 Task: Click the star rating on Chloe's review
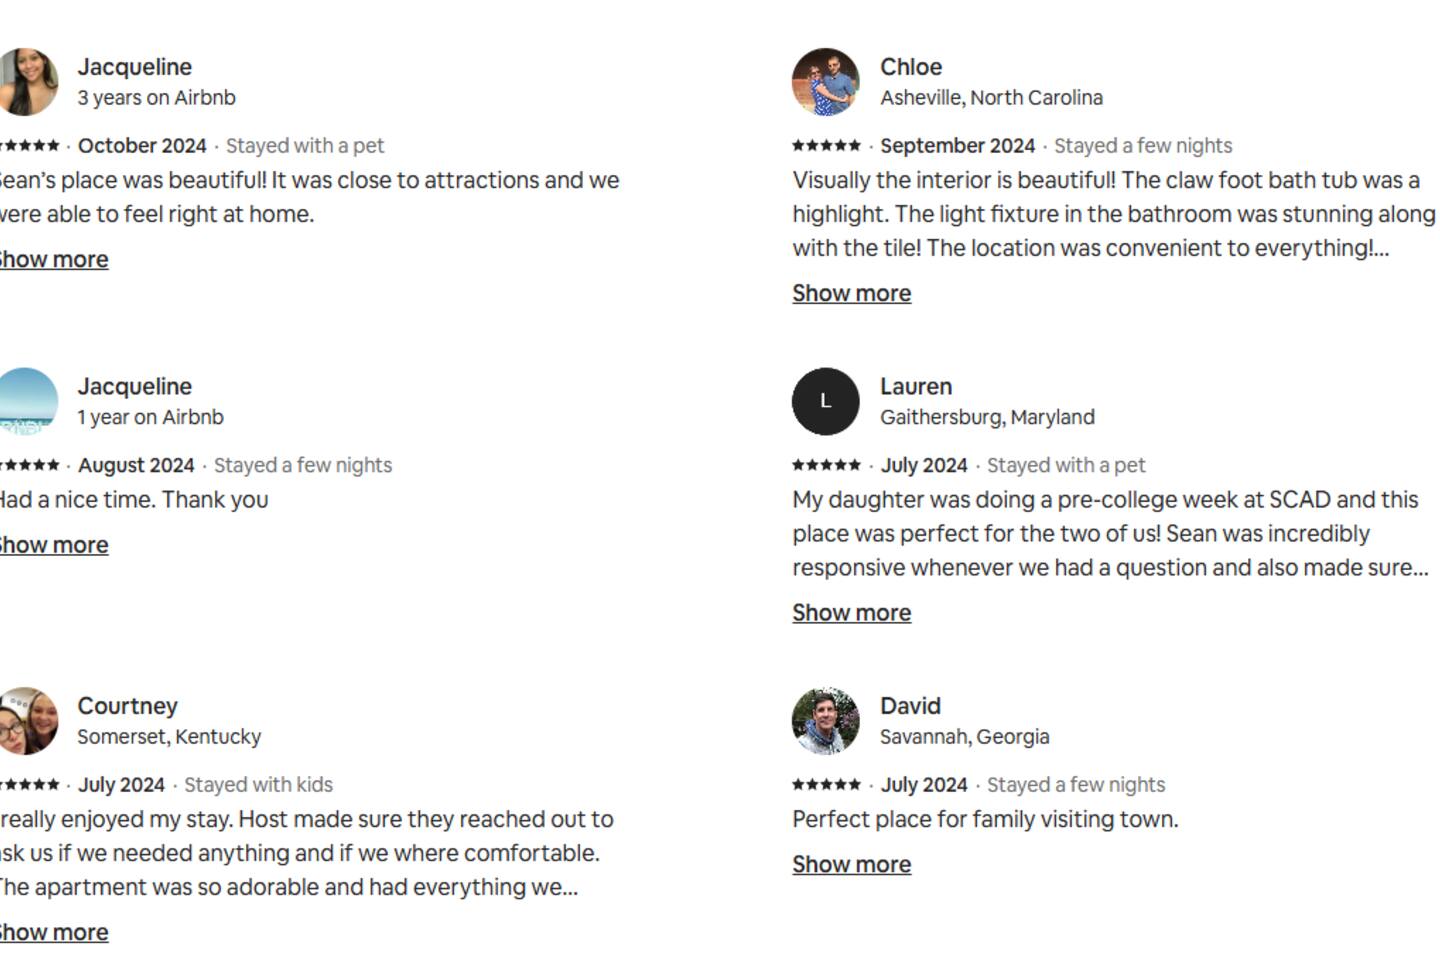tap(826, 146)
